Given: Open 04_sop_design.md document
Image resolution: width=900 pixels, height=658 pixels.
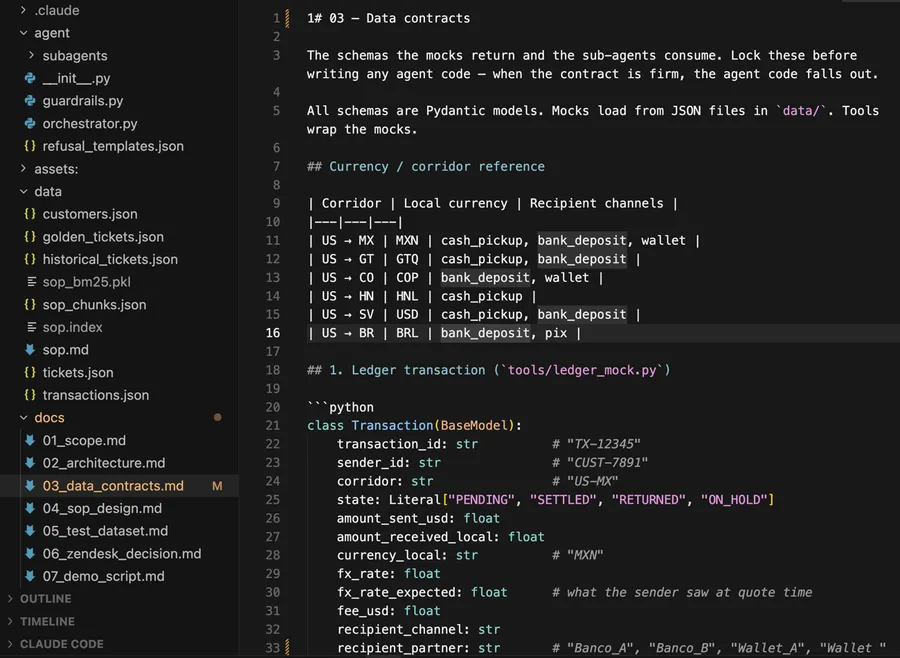Looking at the screenshot, I should click(x=102, y=508).
